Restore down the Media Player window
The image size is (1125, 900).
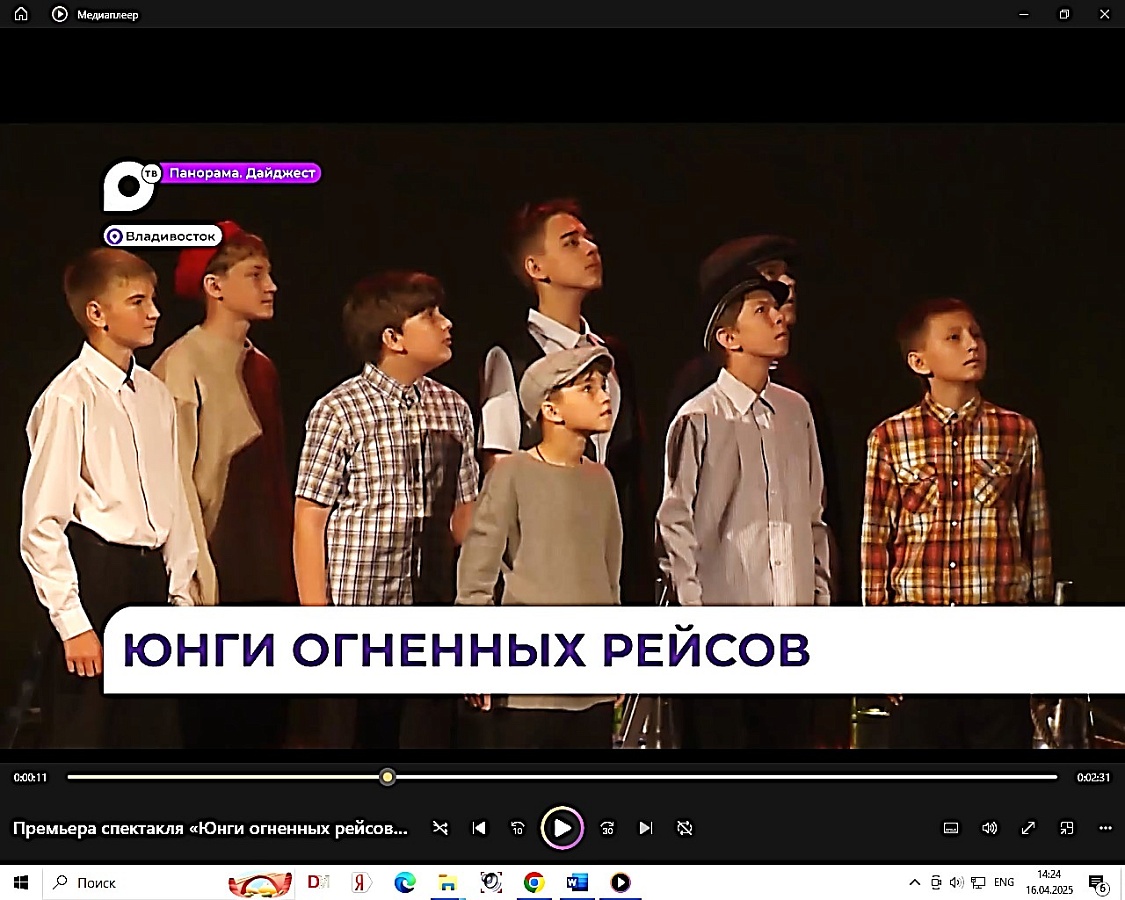pyautogui.click(x=1065, y=14)
